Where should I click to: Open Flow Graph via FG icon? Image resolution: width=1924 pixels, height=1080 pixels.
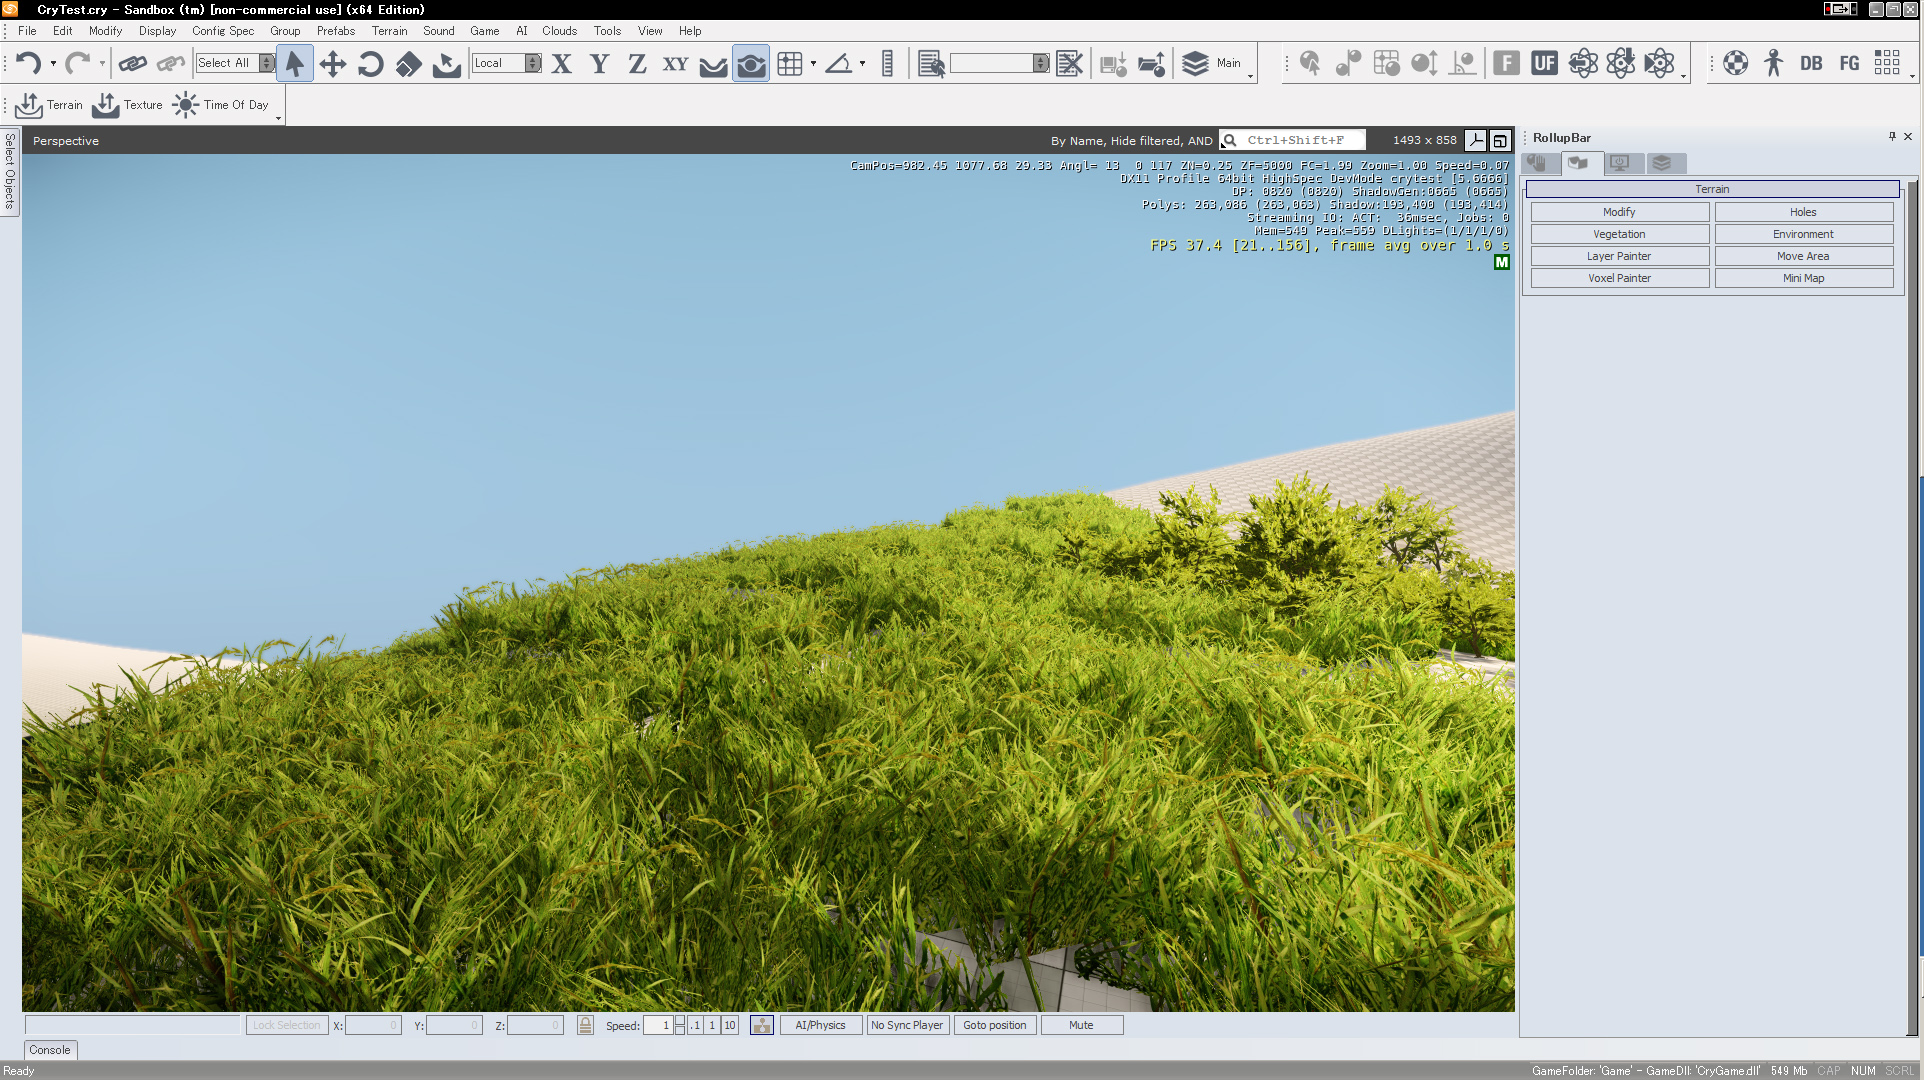(x=1849, y=64)
